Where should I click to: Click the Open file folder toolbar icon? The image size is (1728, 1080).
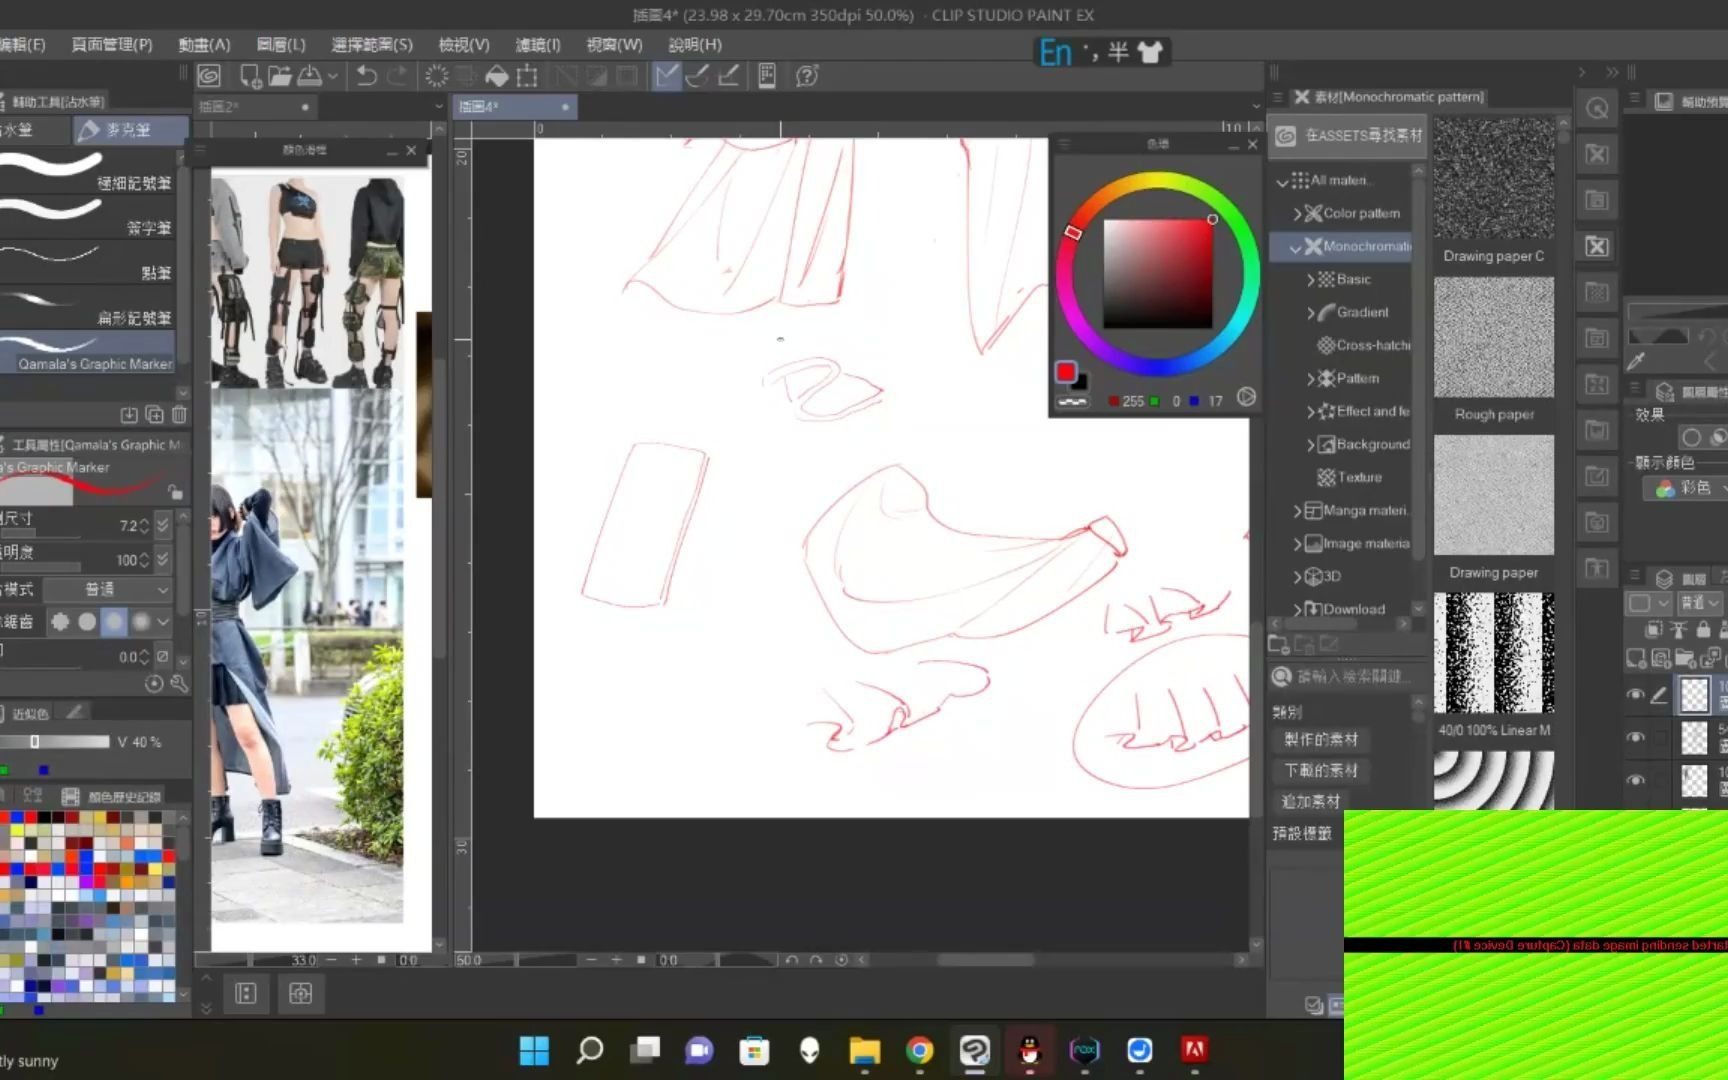pyautogui.click(x=279, y=76)
